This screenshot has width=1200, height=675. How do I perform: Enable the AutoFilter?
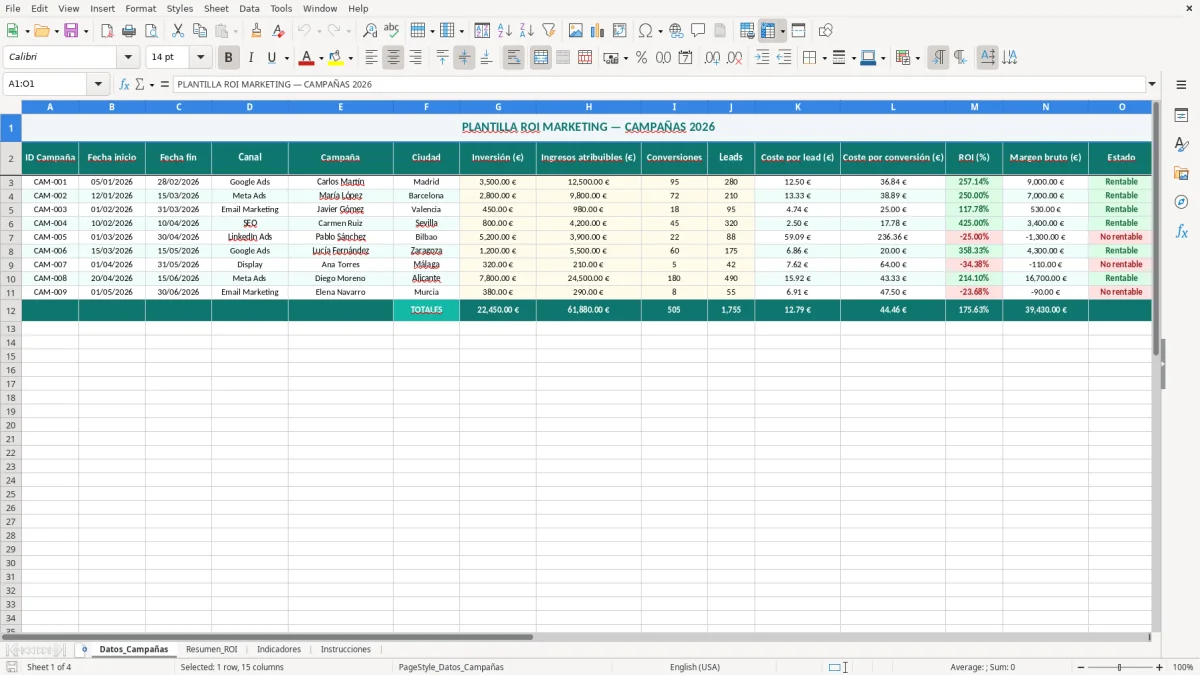coord(549,31)
